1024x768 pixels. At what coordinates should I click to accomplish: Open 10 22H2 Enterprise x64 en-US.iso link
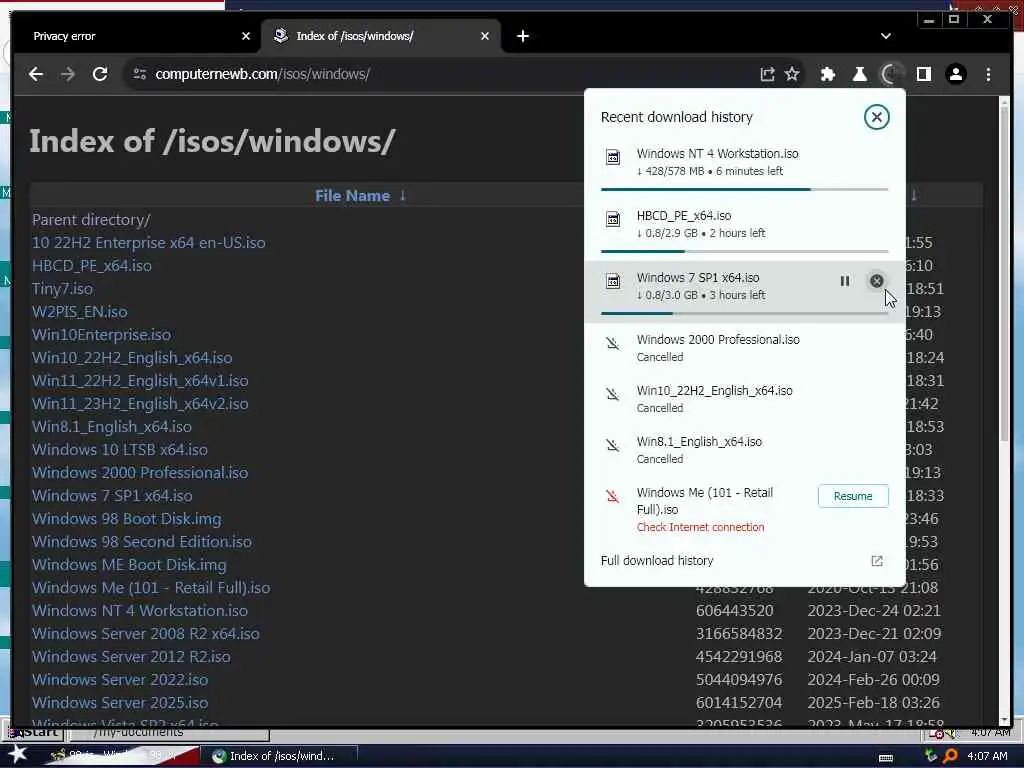point(149,243)
